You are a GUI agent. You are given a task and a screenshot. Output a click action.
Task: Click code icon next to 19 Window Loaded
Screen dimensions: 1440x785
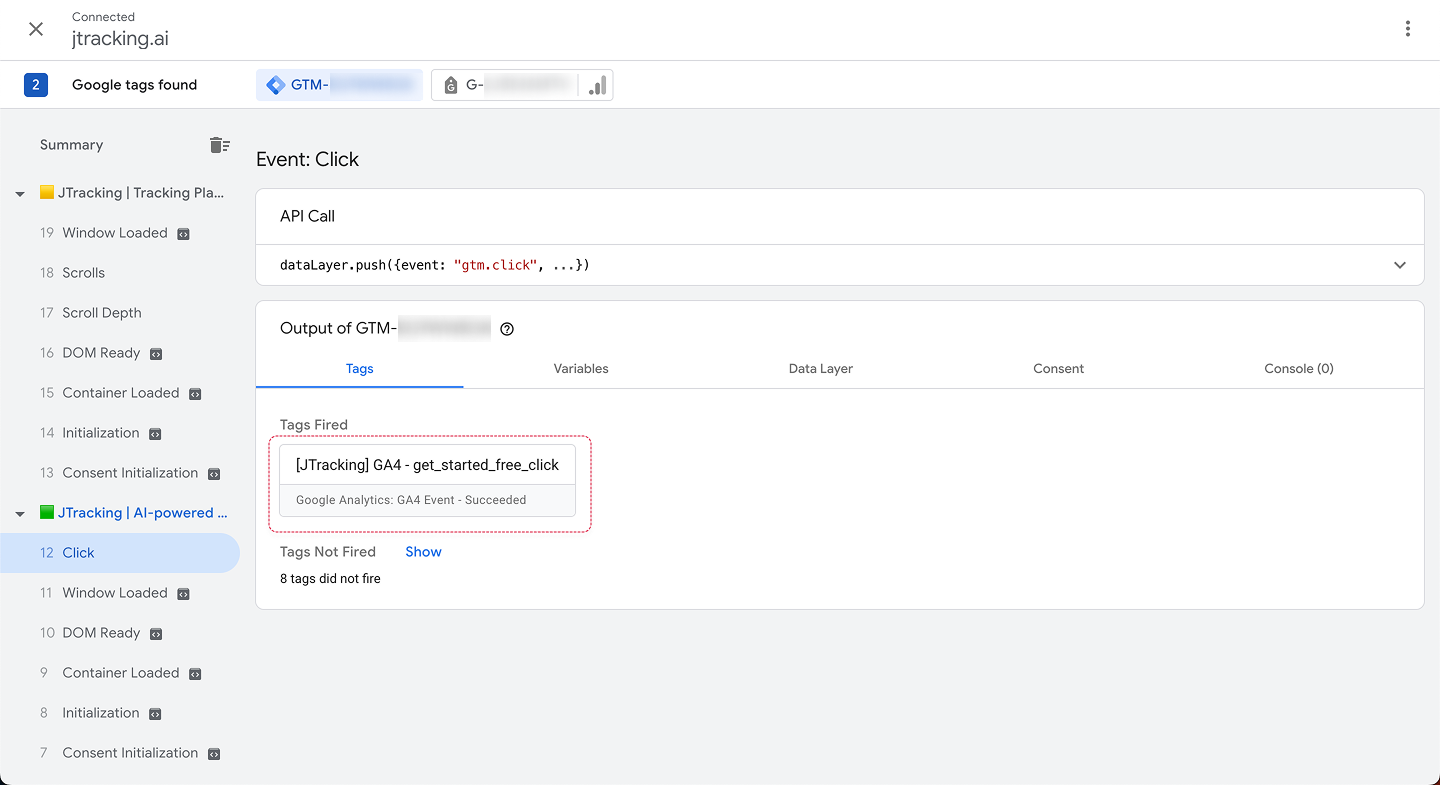pos(183,234)
